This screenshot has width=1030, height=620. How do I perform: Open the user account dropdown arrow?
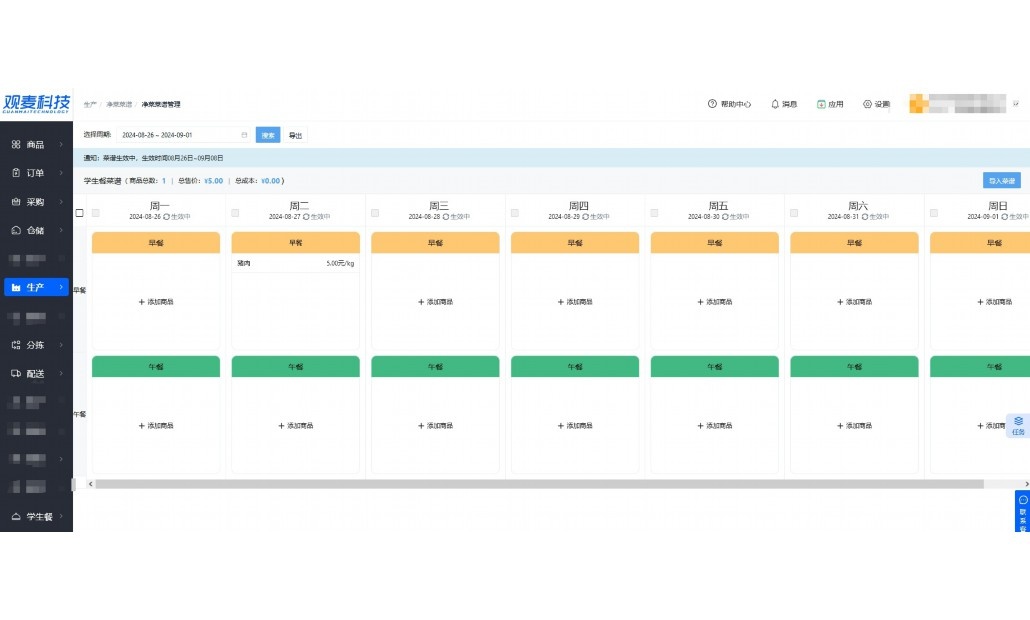1016,103
